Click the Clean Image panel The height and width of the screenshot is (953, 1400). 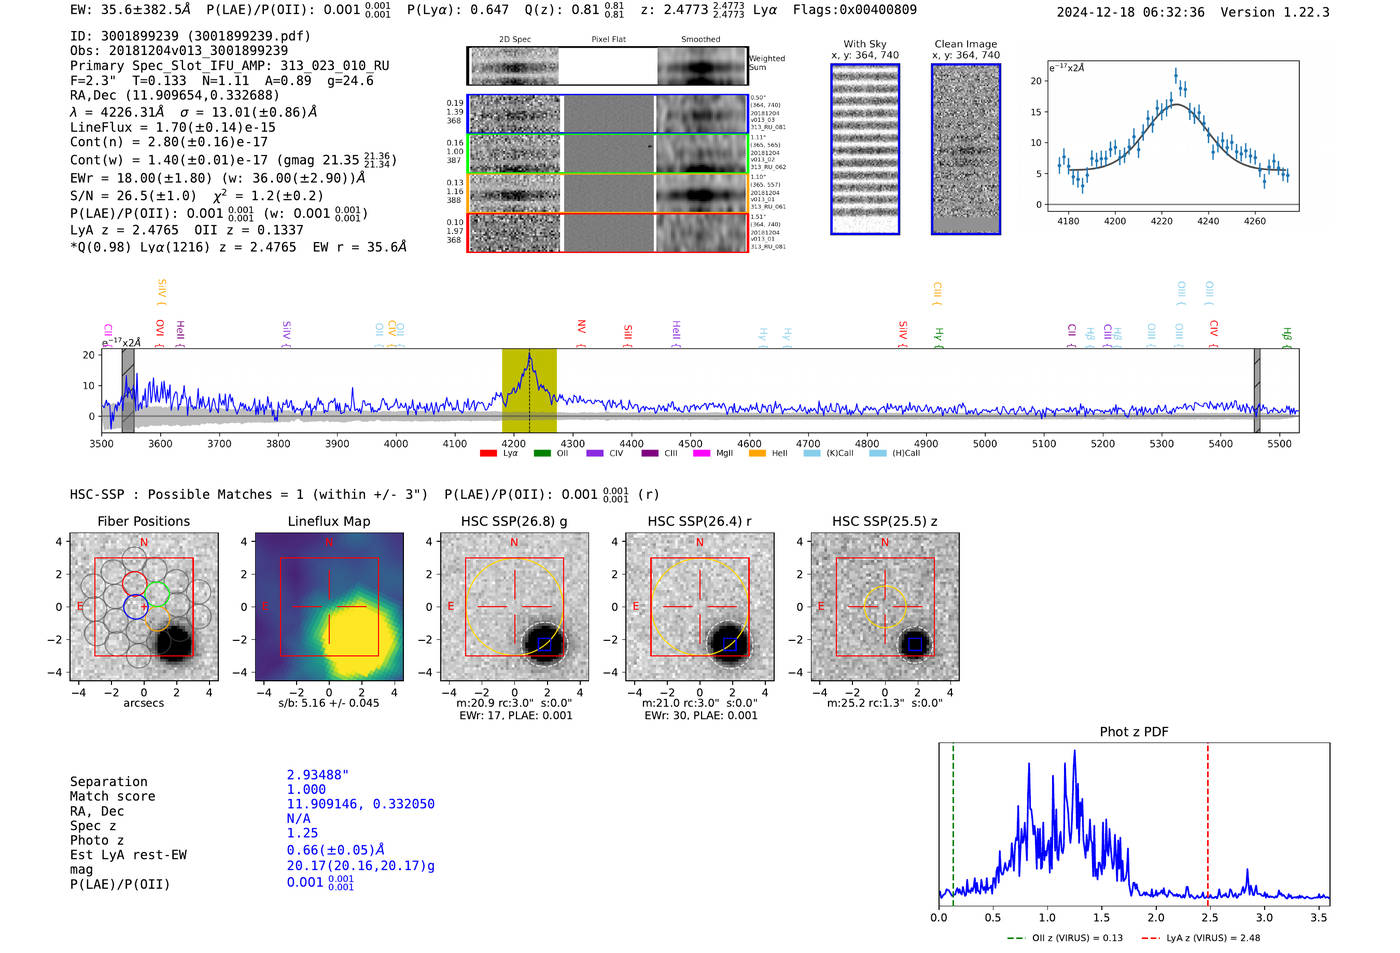[966, 149]
